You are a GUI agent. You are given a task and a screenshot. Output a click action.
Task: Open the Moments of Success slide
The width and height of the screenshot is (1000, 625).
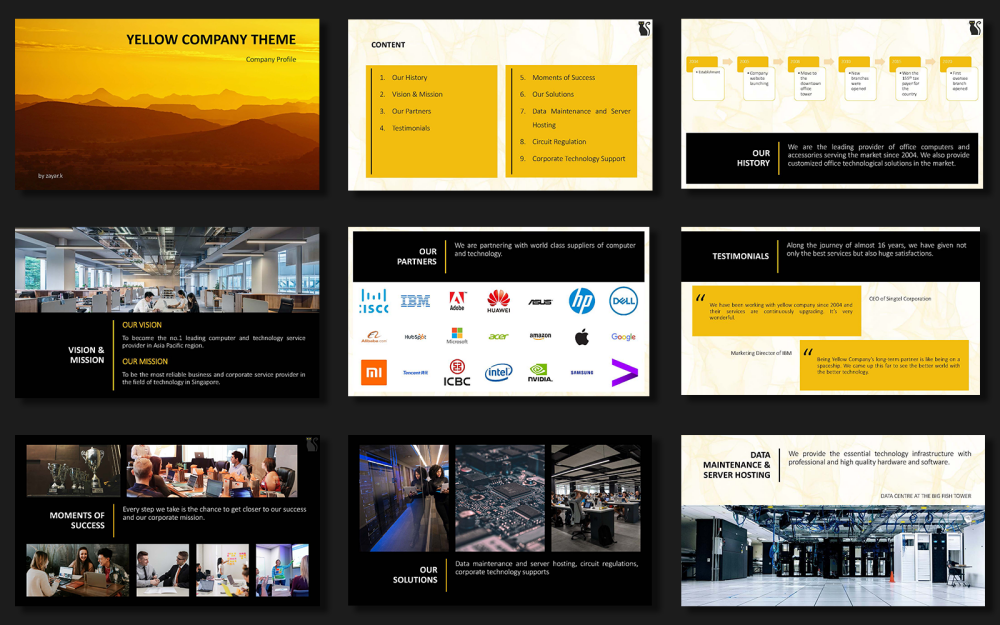[167, 520]
